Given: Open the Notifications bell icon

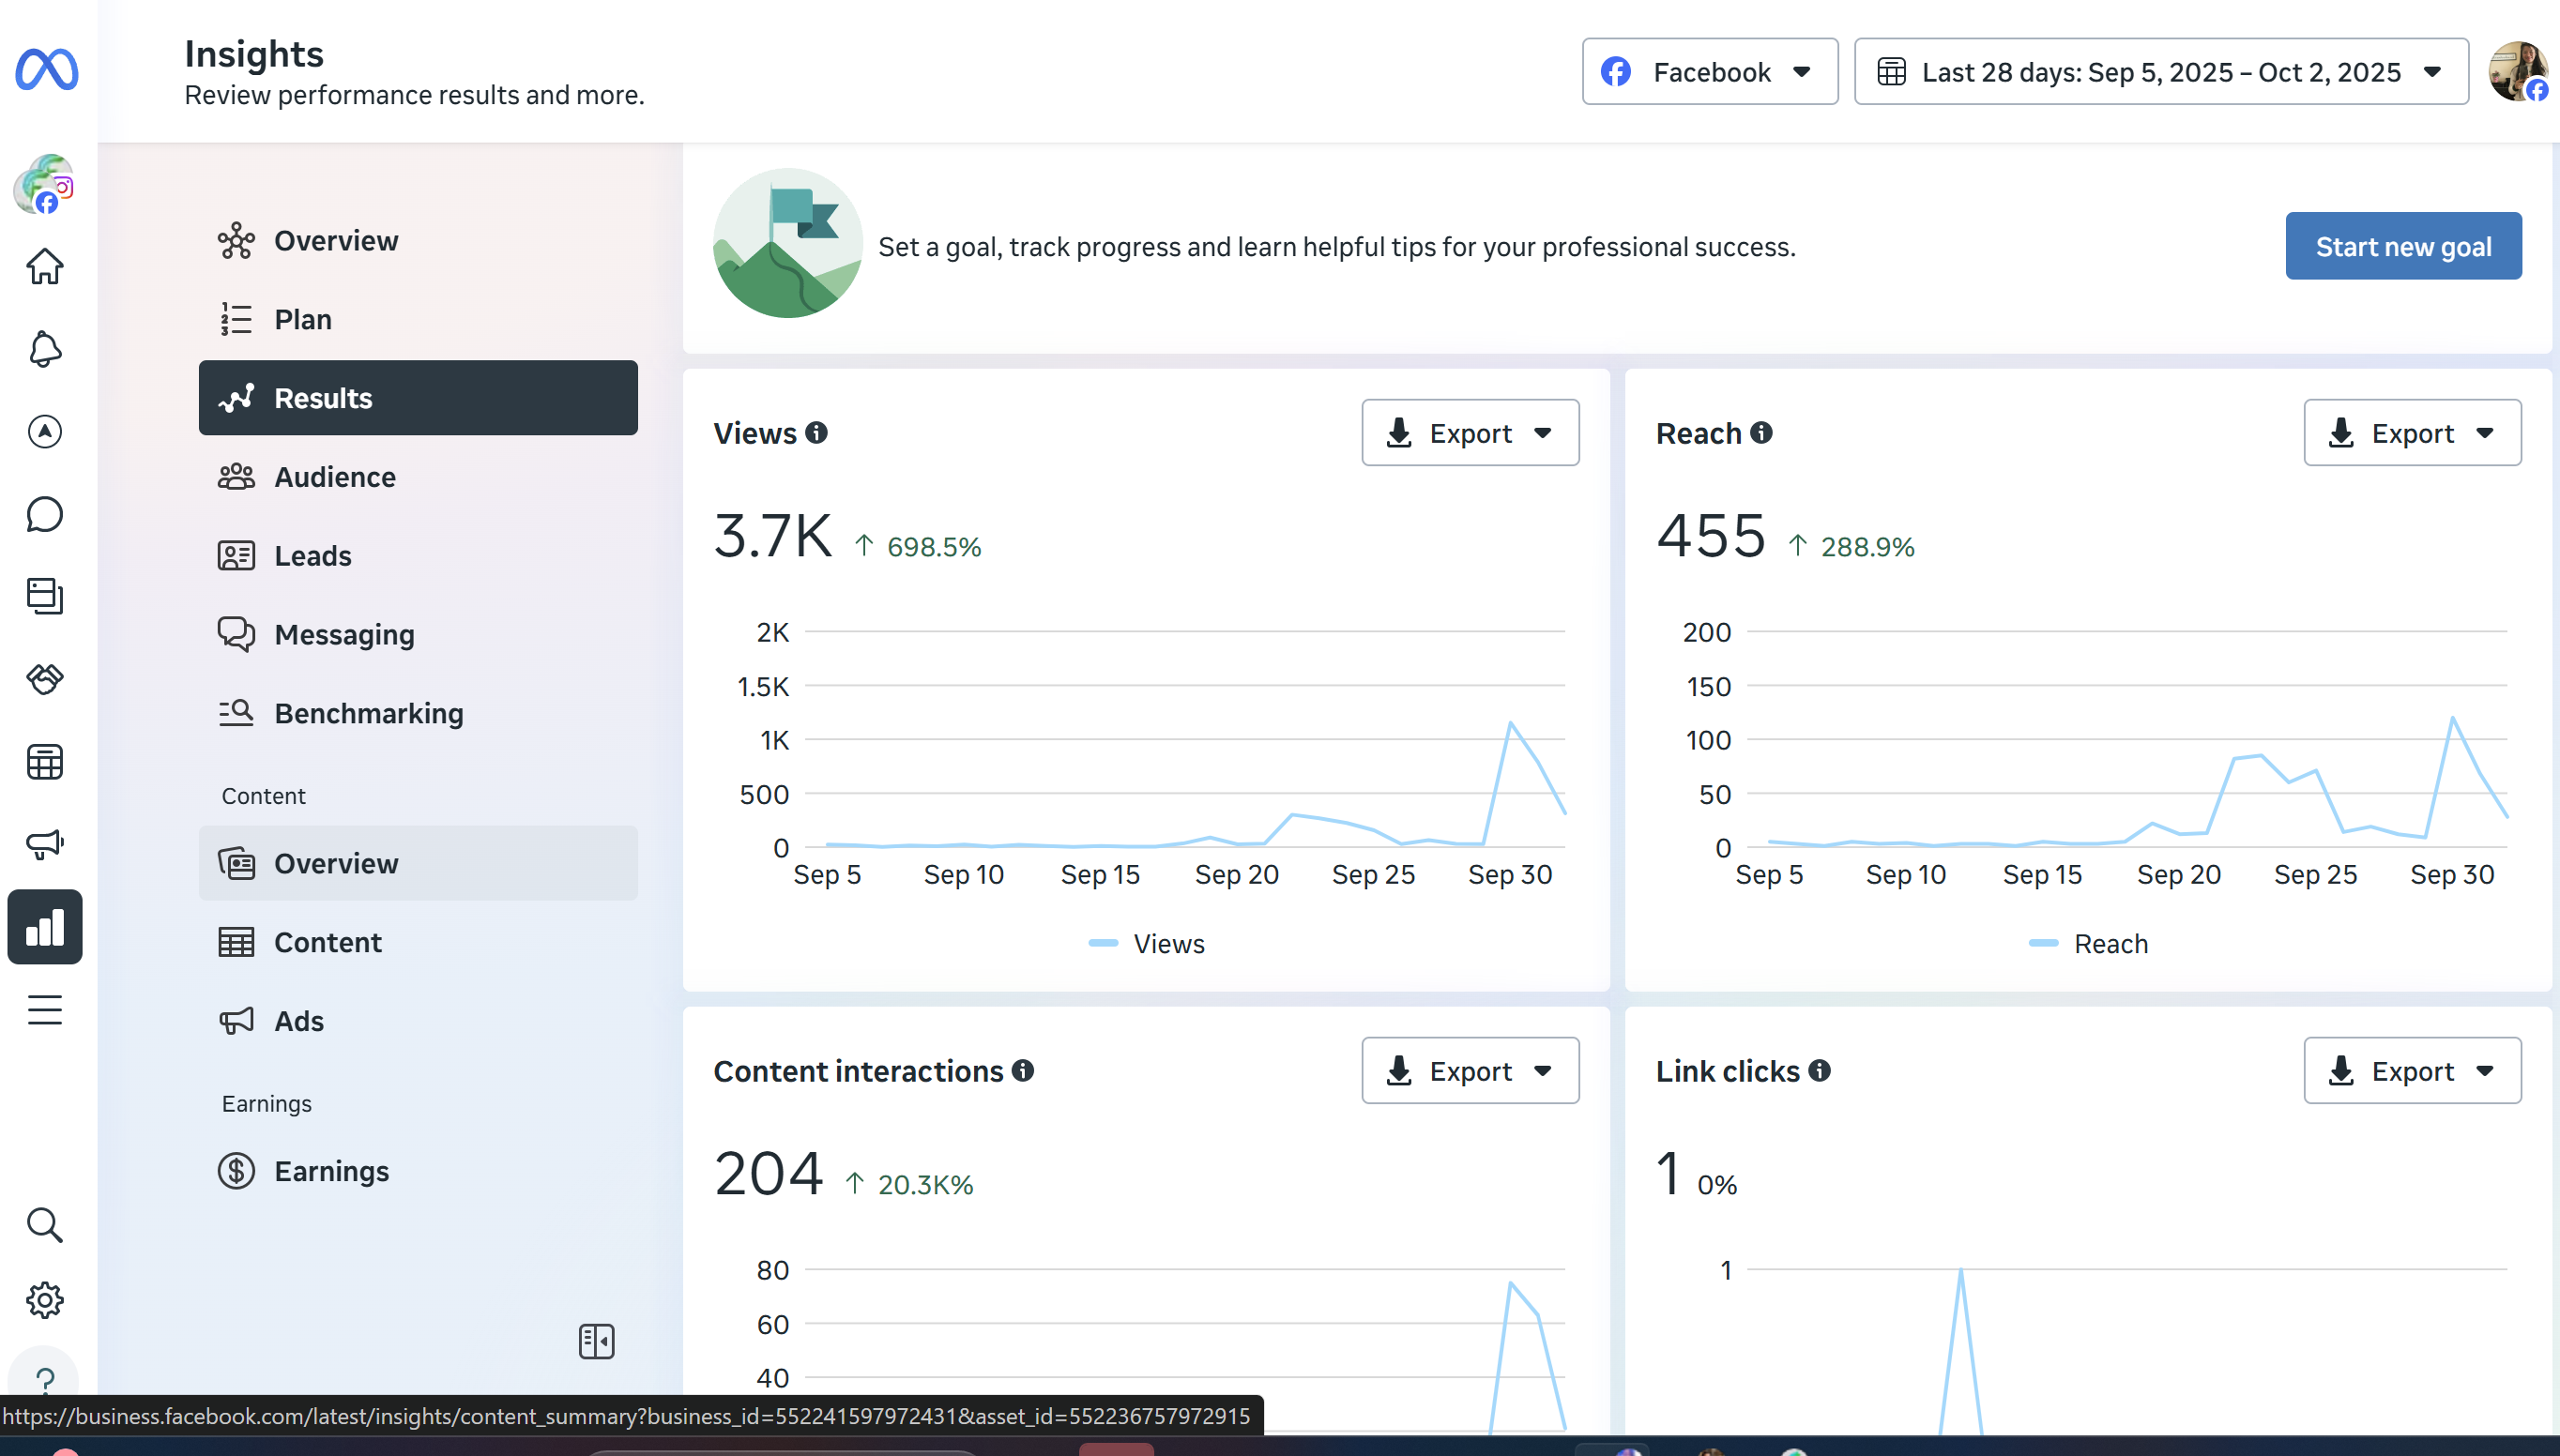Looking at the screenshot, I should [45, 349].
